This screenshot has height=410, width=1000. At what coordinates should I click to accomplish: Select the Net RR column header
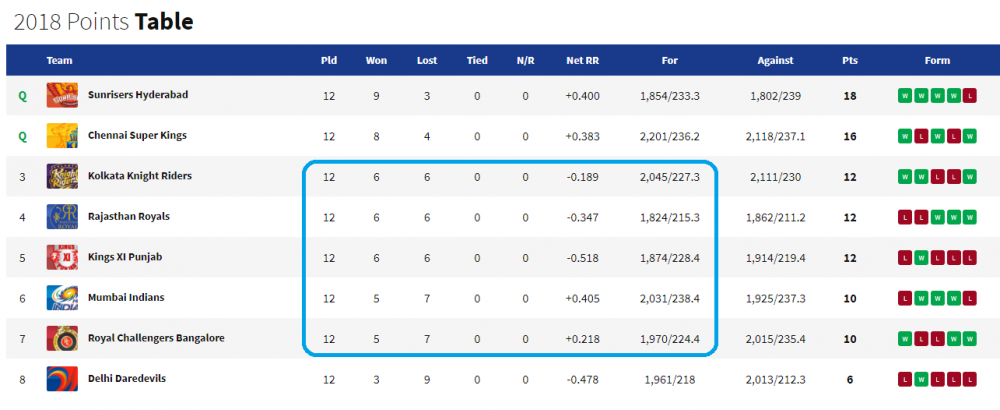point(582,61)
